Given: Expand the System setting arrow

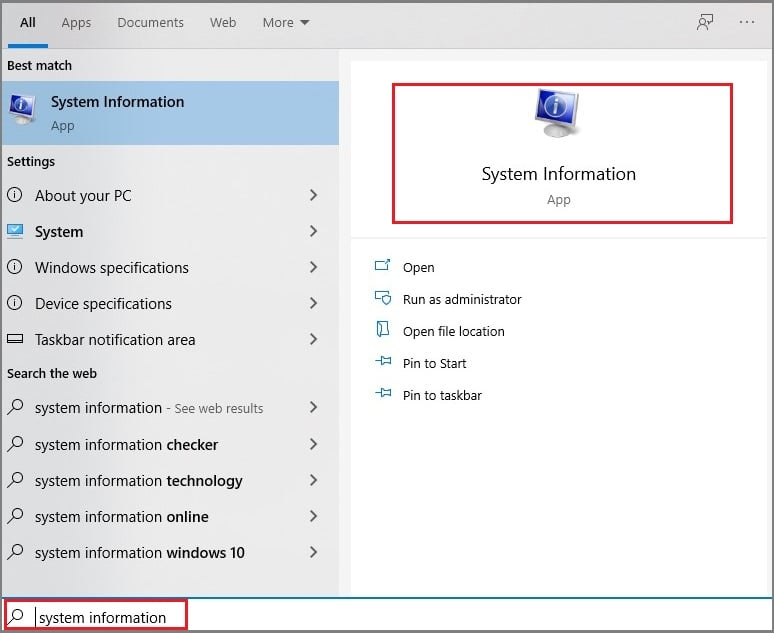Looking at the screenshot, I should pos(313,231).
